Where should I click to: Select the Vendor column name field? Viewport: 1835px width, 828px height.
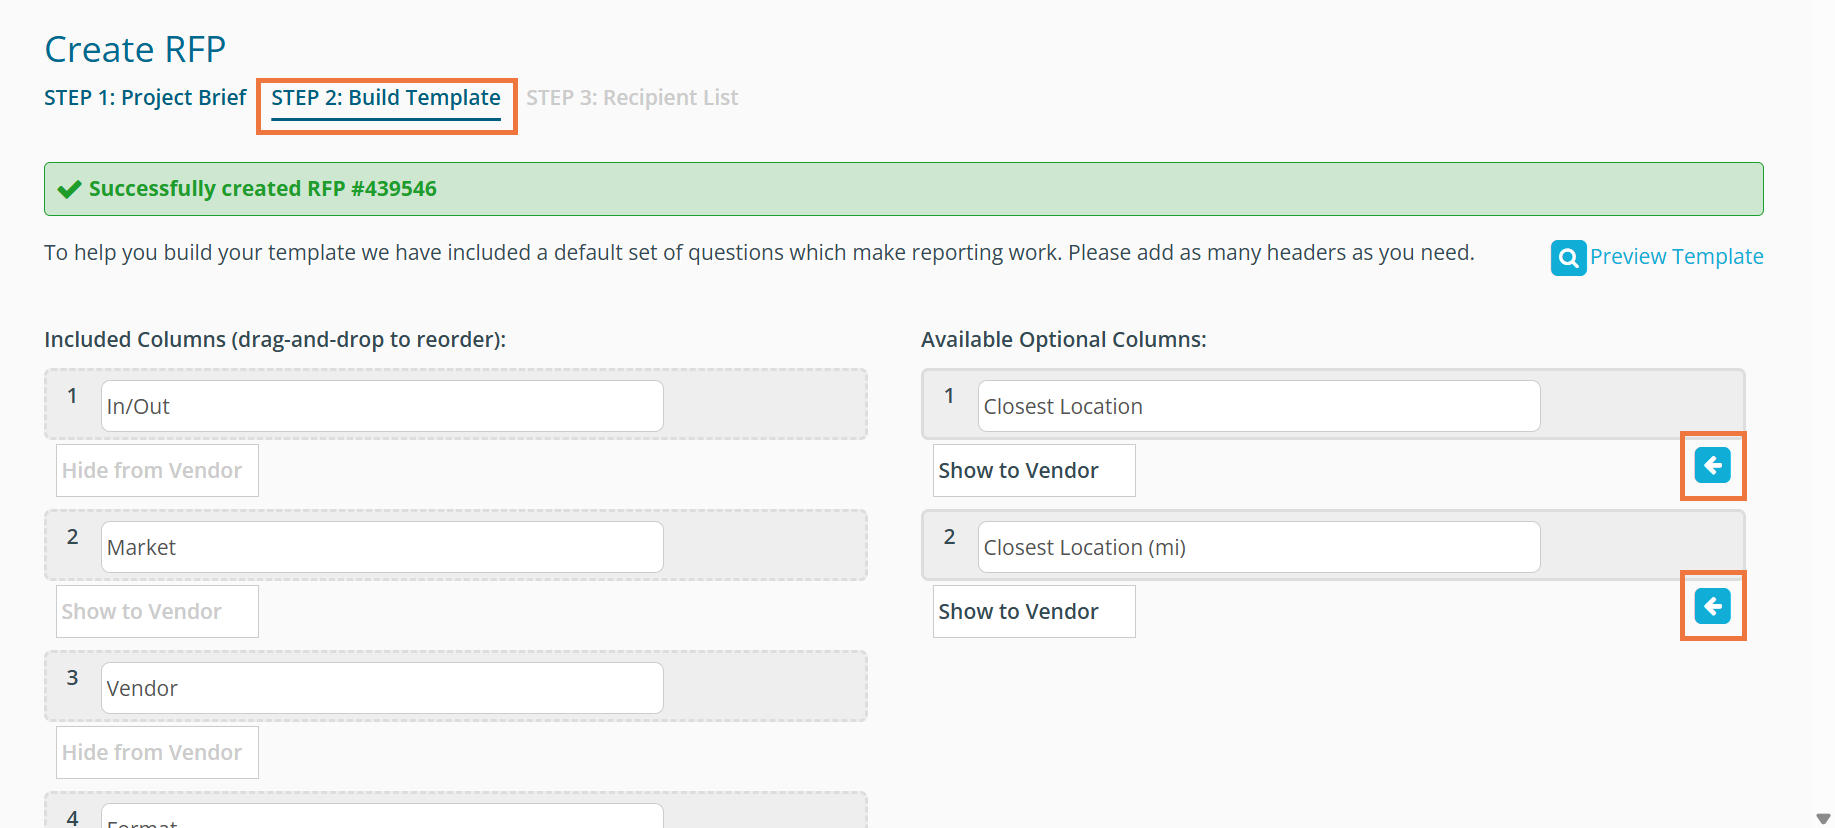pos(382,688)
